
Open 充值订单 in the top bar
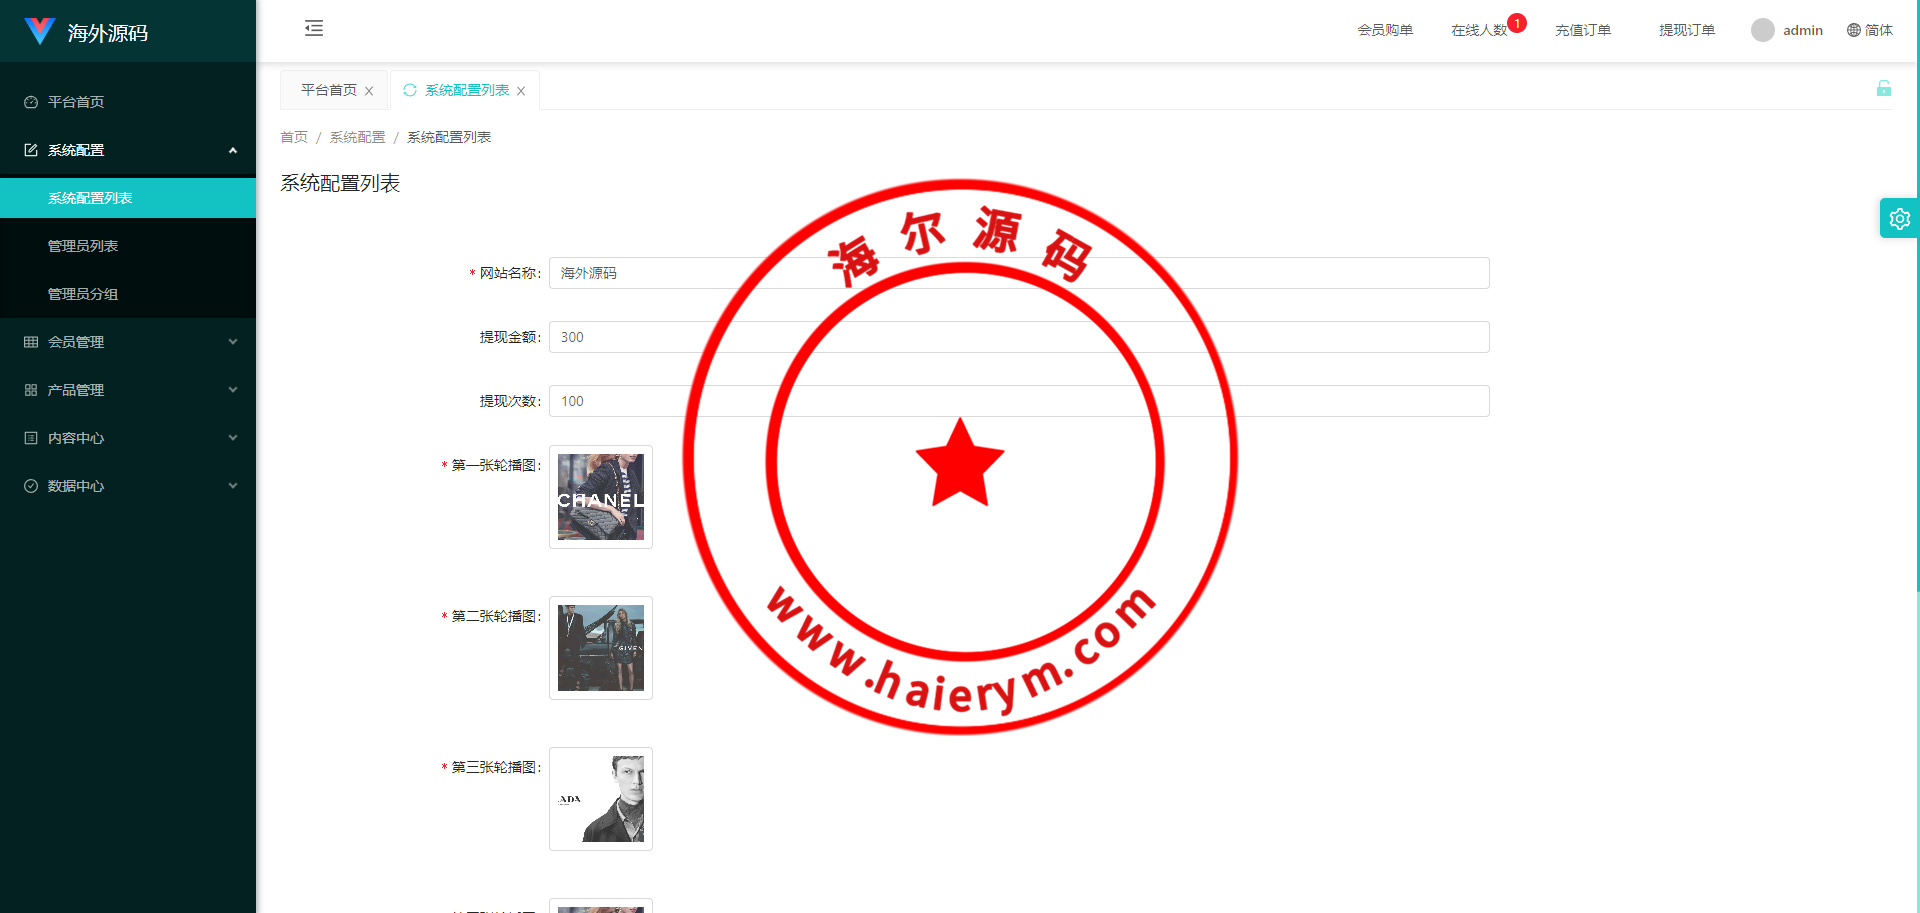pyautogui.click(x=1583, y=30)
